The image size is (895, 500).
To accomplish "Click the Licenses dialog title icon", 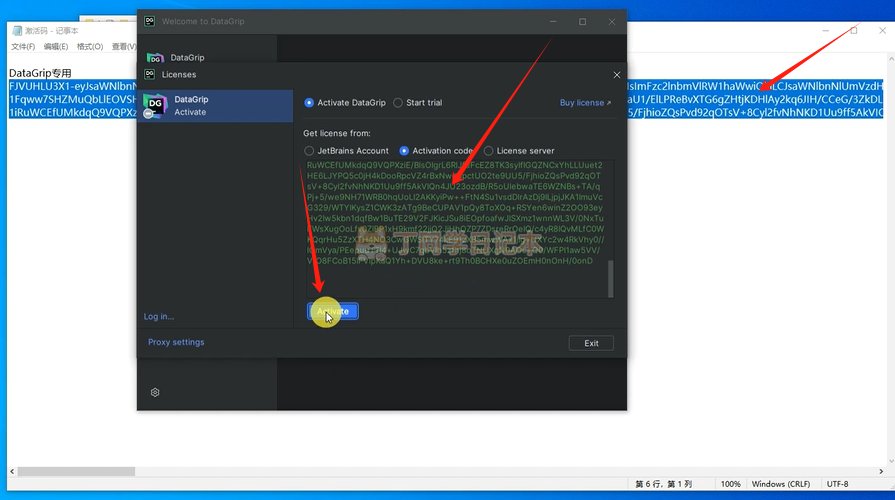I will click(x=150, y=74).
